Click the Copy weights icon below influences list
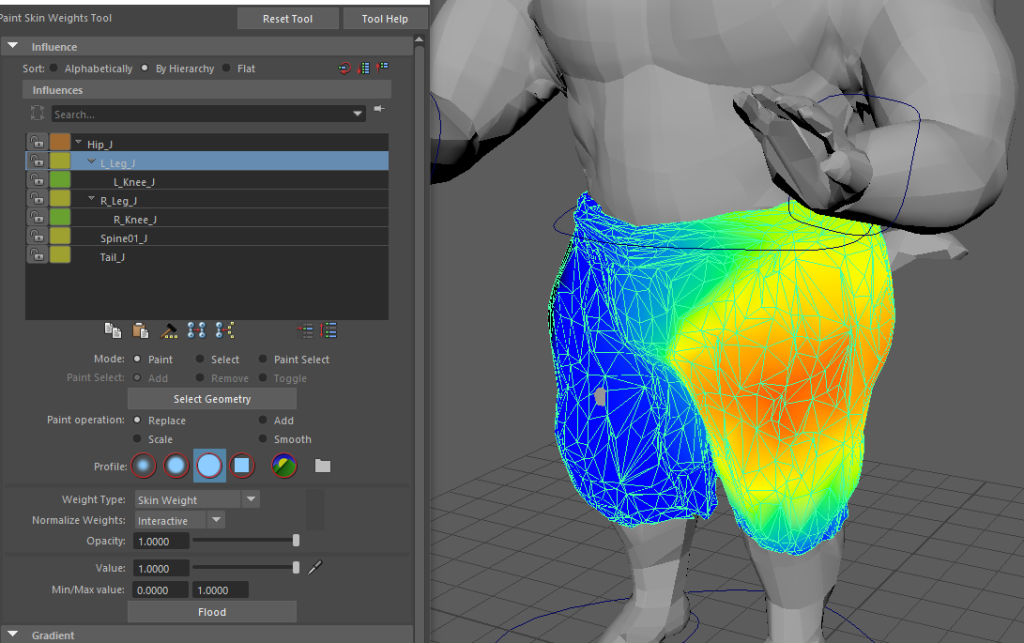This screenshot has height=643, width=1024. (112, 330)
